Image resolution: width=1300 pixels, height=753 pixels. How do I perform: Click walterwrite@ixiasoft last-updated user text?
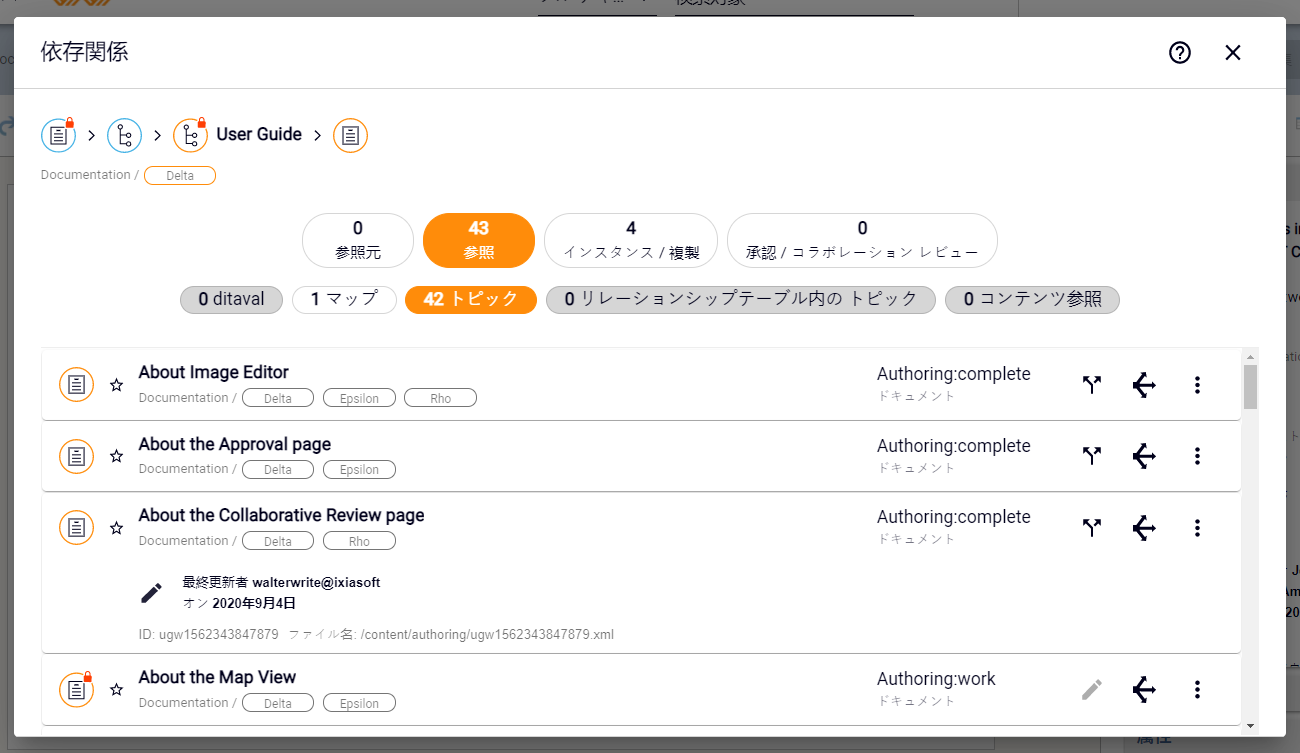[316, 582]
